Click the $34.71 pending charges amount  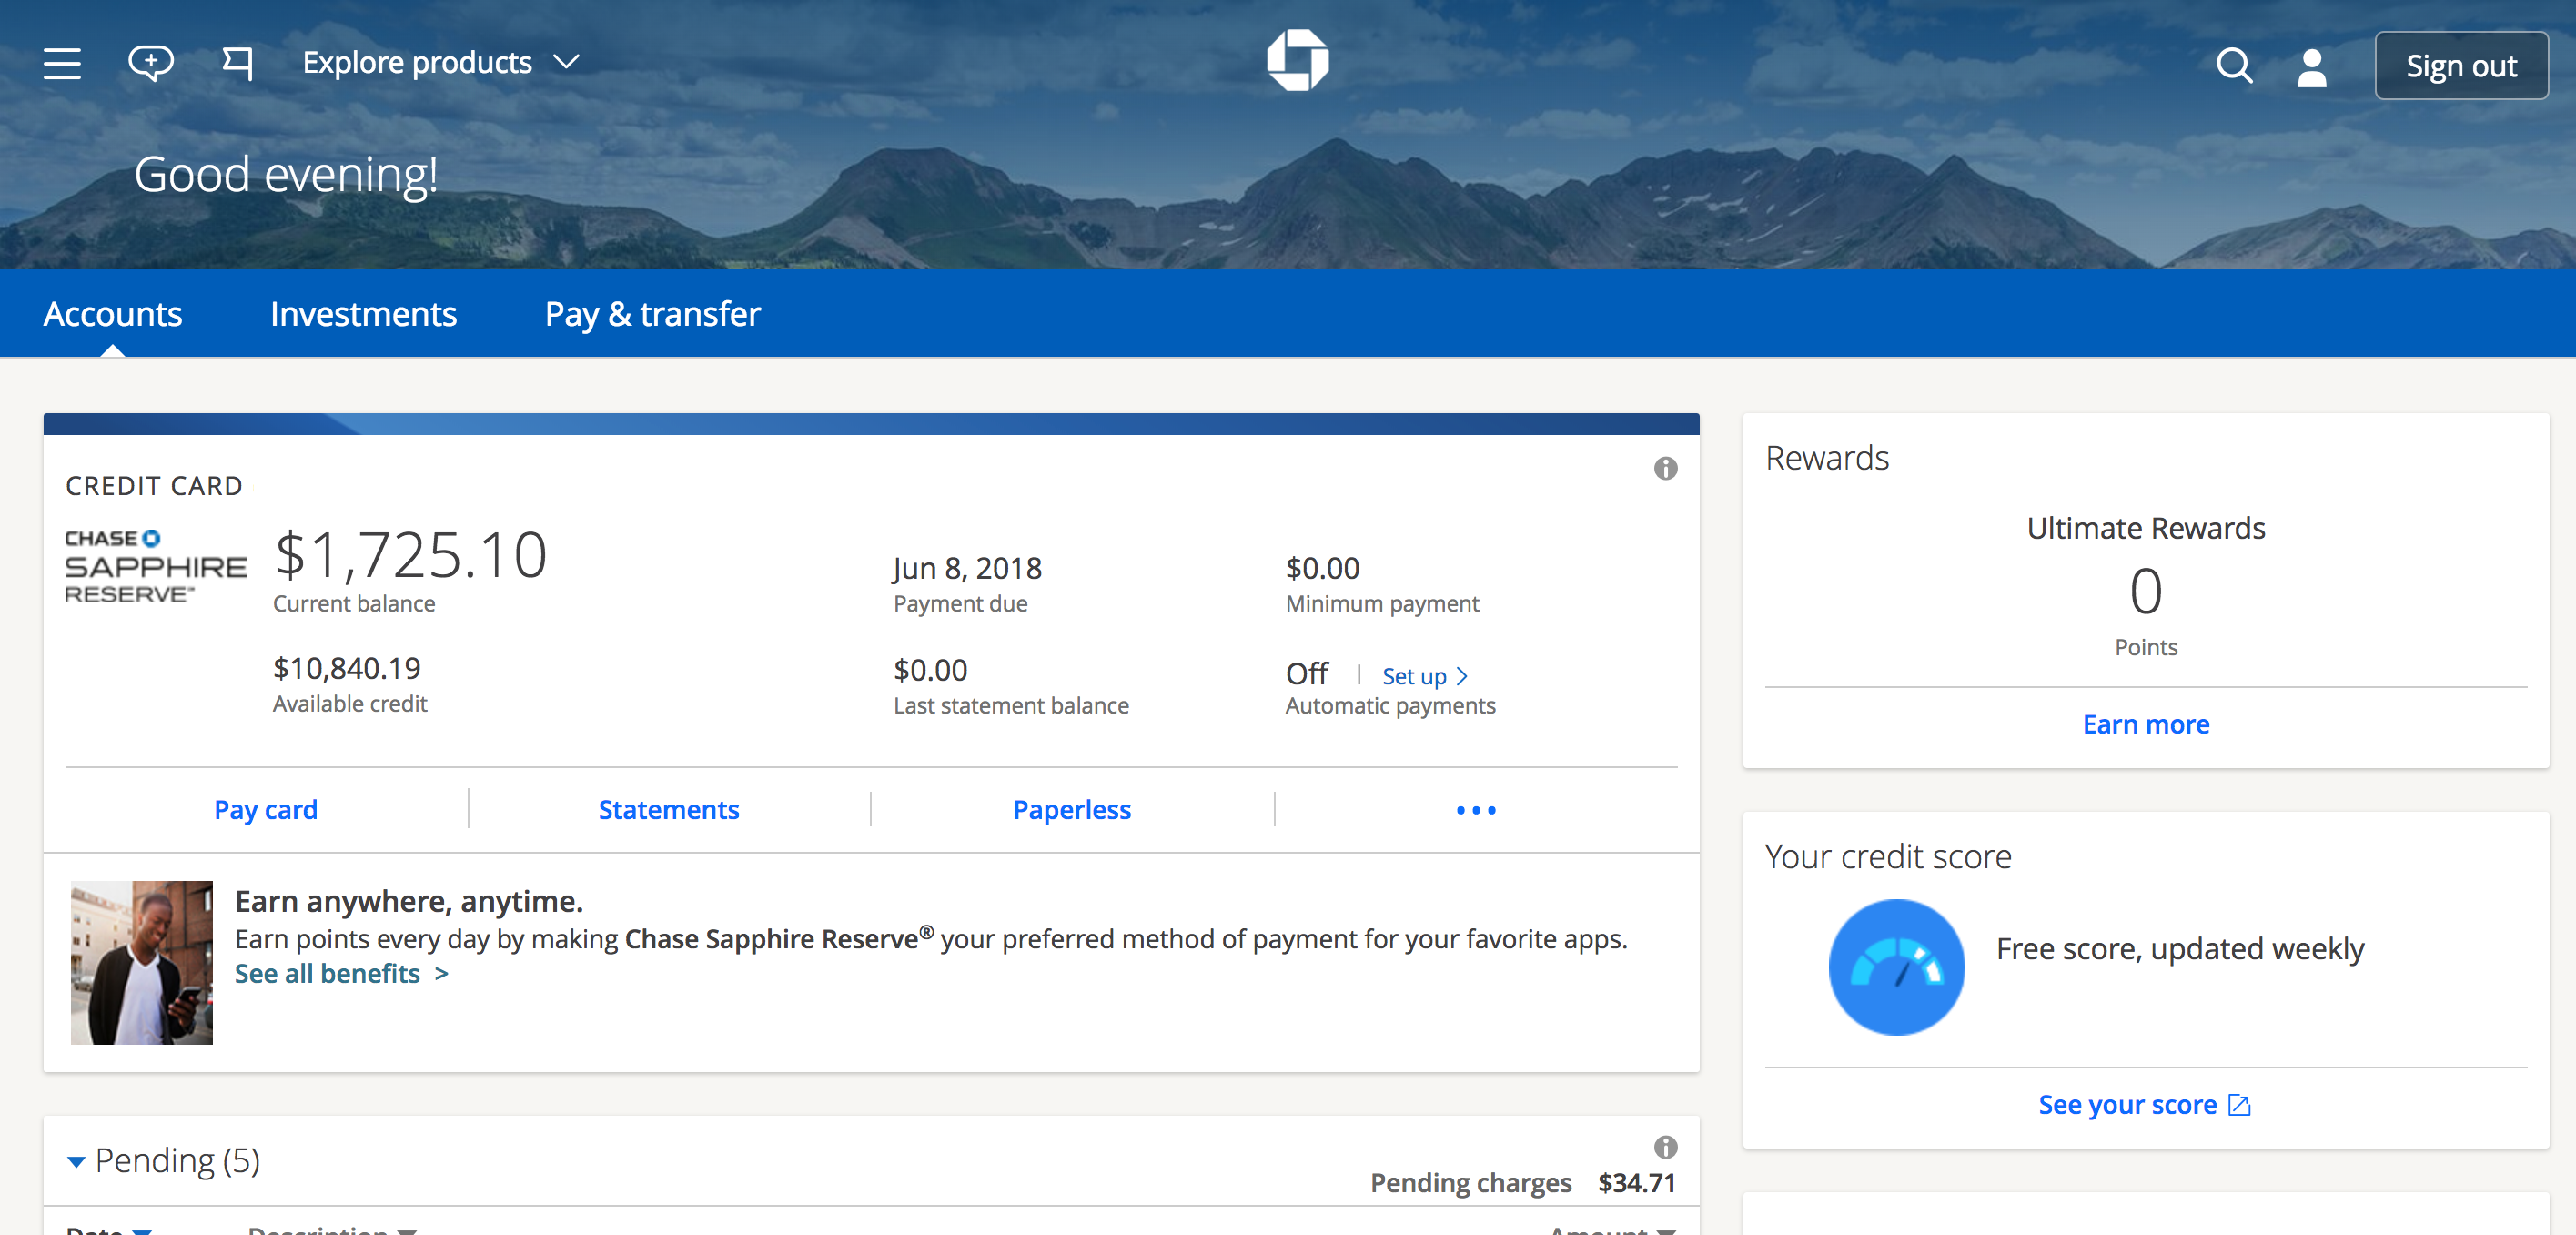[1636, 1183]
